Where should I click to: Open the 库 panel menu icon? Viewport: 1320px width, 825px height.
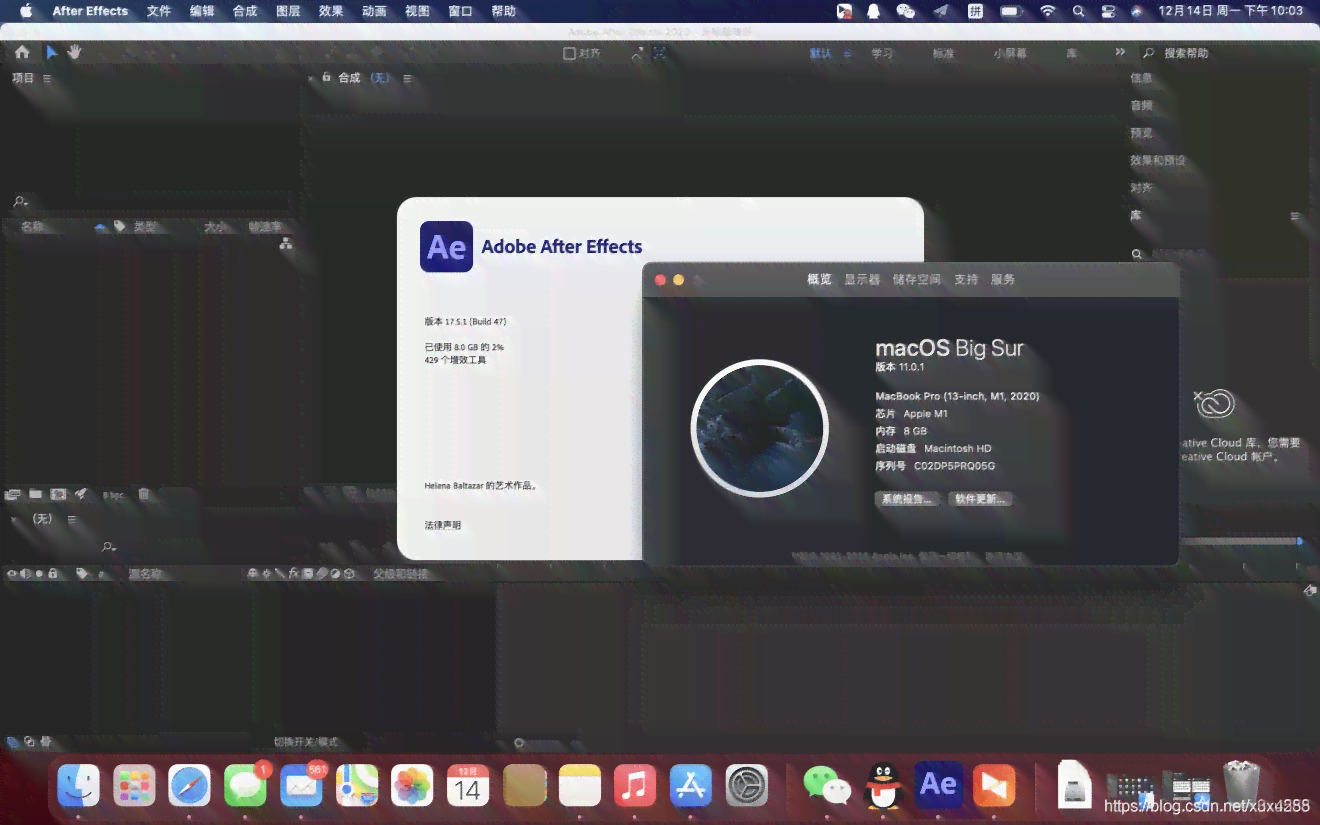[x=1295, y=215]
